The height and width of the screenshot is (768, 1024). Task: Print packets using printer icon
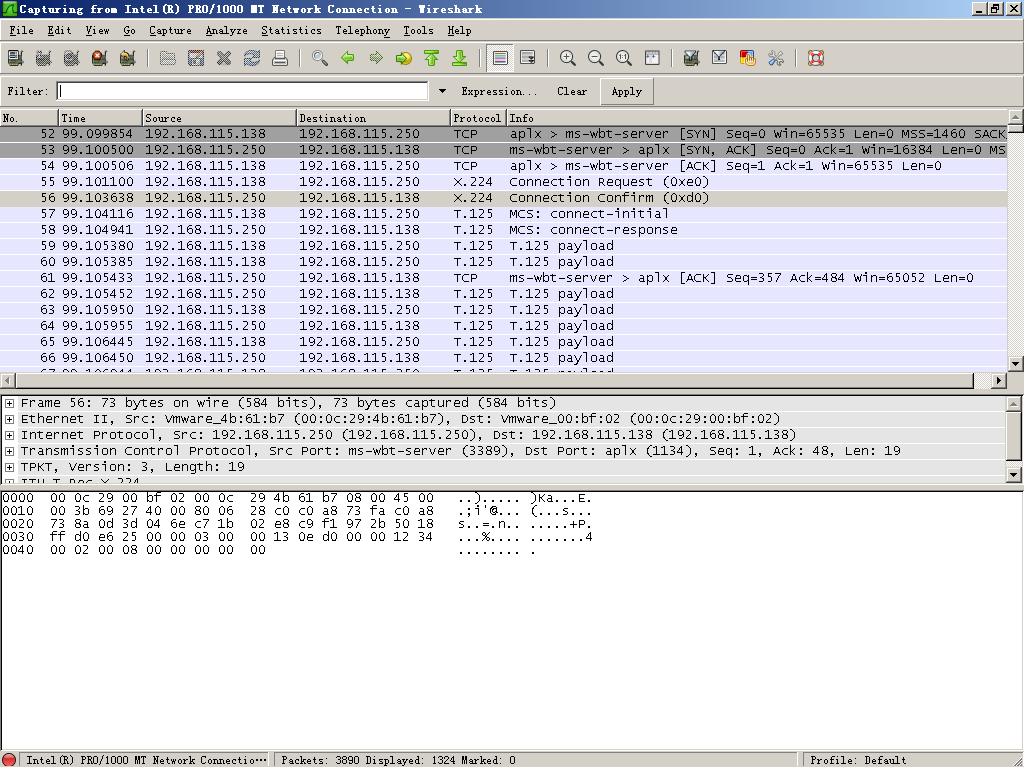(280, 58)
